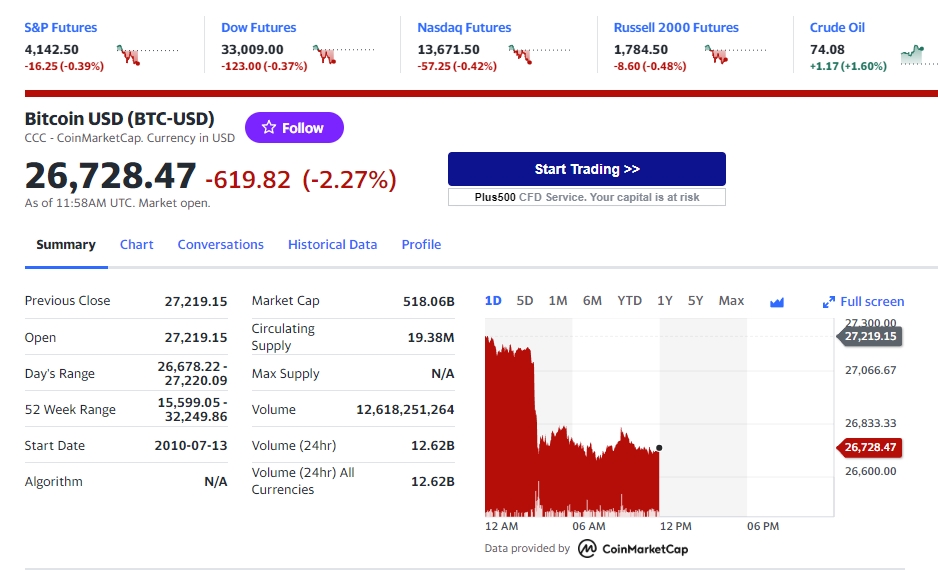Toggle the area chart type icon
The height and width of the screenshot is (570, 938).
776,302
